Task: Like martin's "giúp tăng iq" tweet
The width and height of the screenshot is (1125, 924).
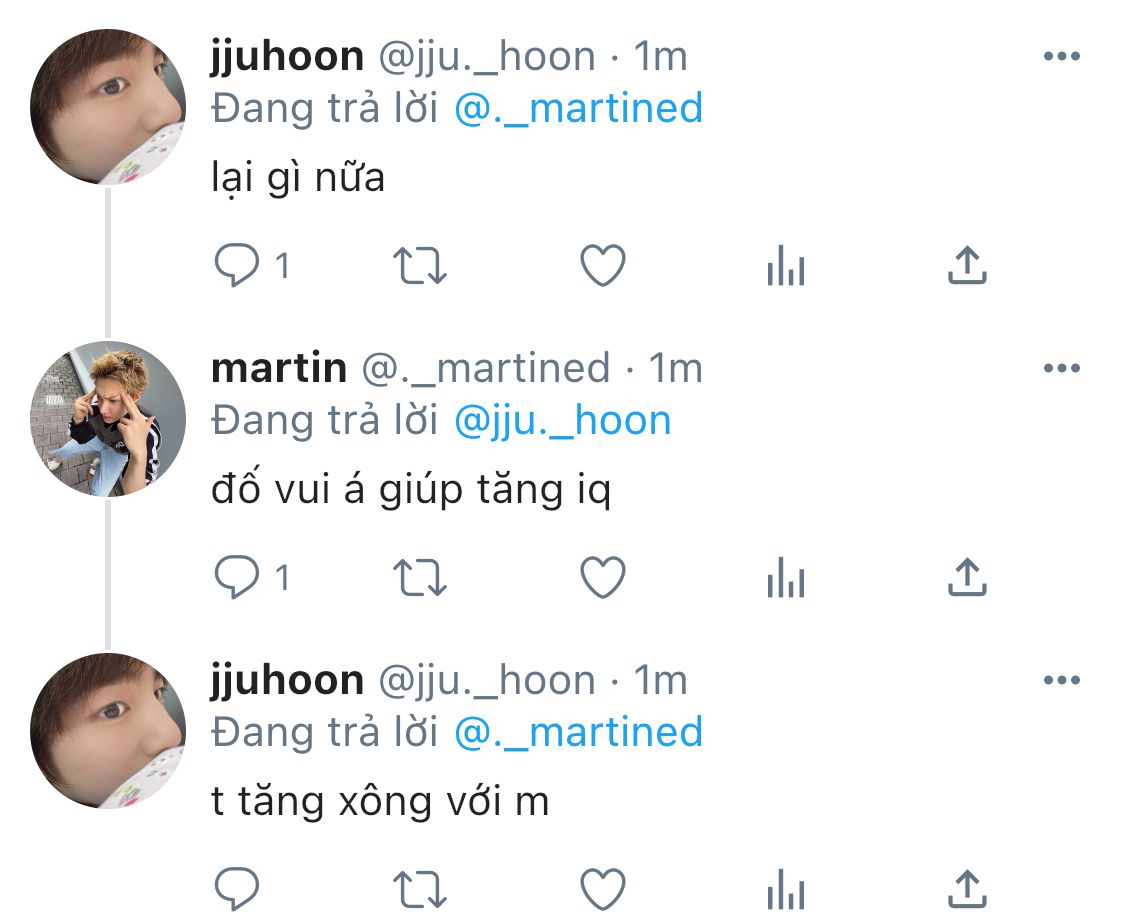Action: 603,578
